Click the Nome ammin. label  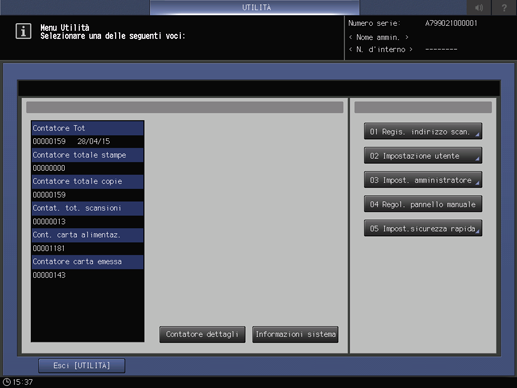coord(378,37)
